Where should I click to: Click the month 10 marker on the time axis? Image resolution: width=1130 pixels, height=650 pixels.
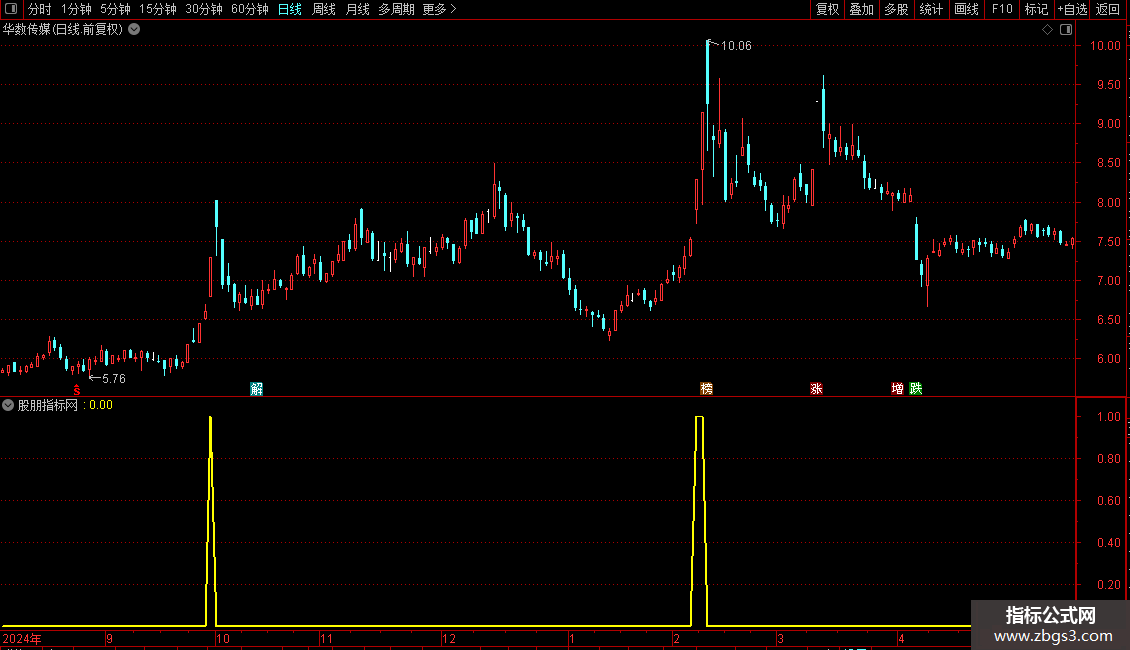pyautogui.click(x=223, y=639)
